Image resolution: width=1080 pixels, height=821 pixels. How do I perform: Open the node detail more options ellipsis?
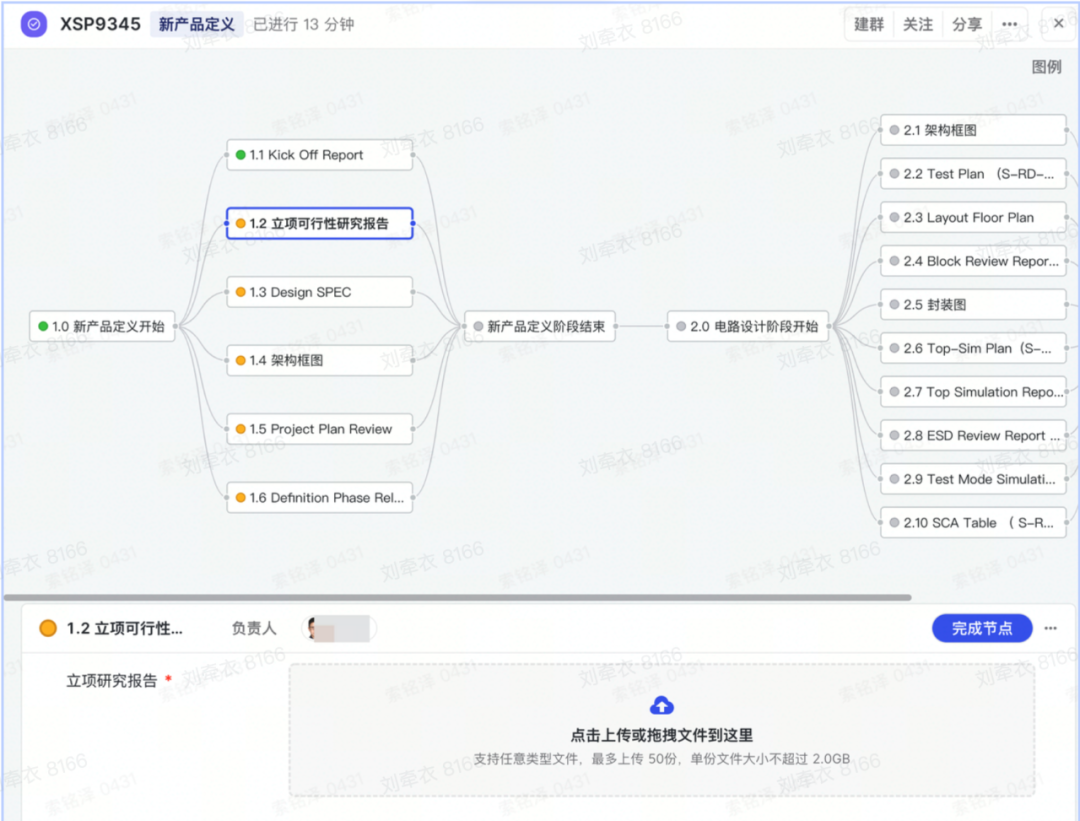coord(1050,628)
